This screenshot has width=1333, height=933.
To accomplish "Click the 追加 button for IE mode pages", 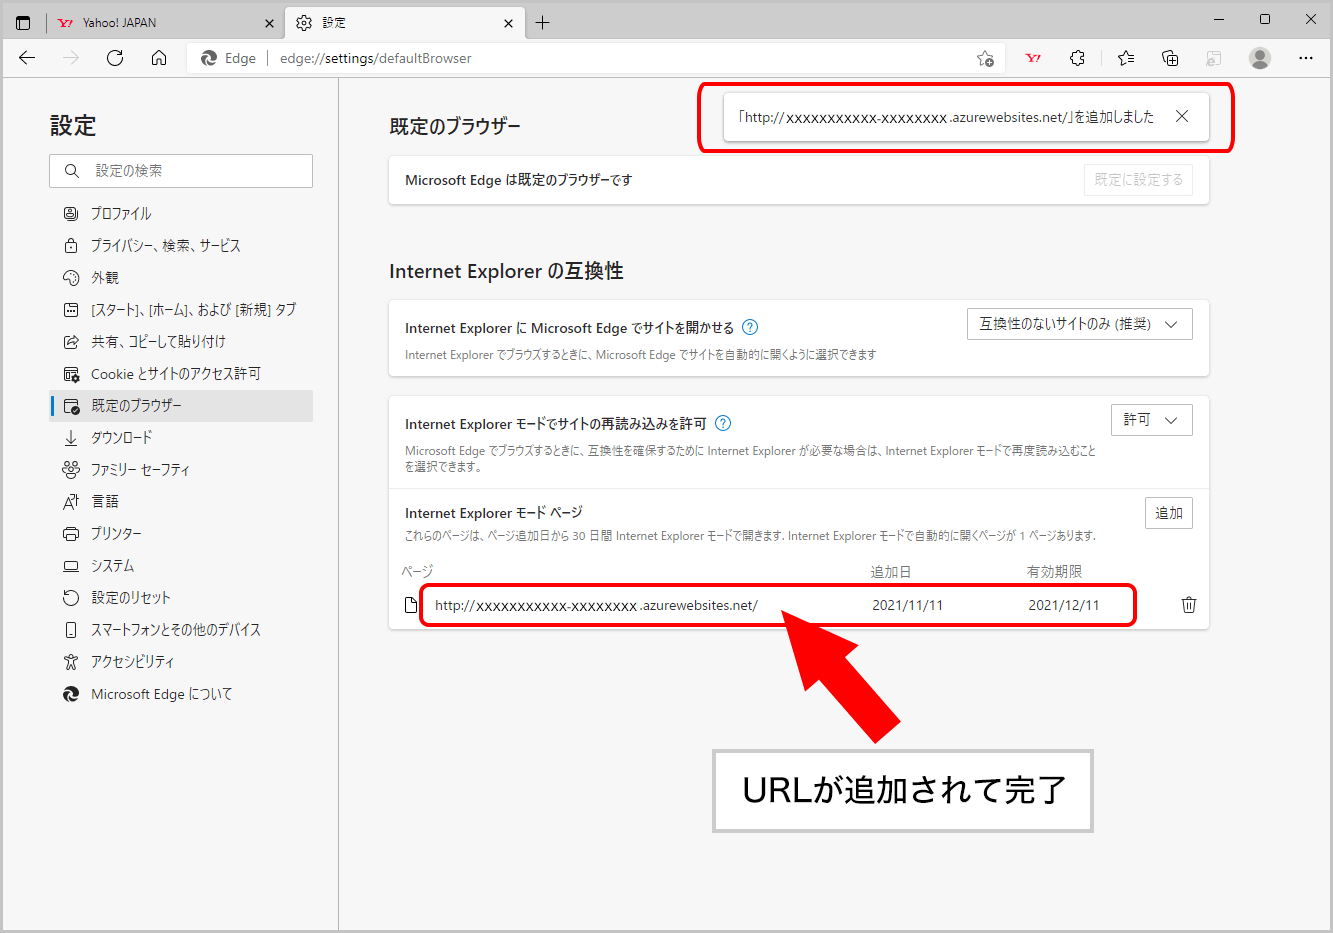I will (x=1168, y=513).
